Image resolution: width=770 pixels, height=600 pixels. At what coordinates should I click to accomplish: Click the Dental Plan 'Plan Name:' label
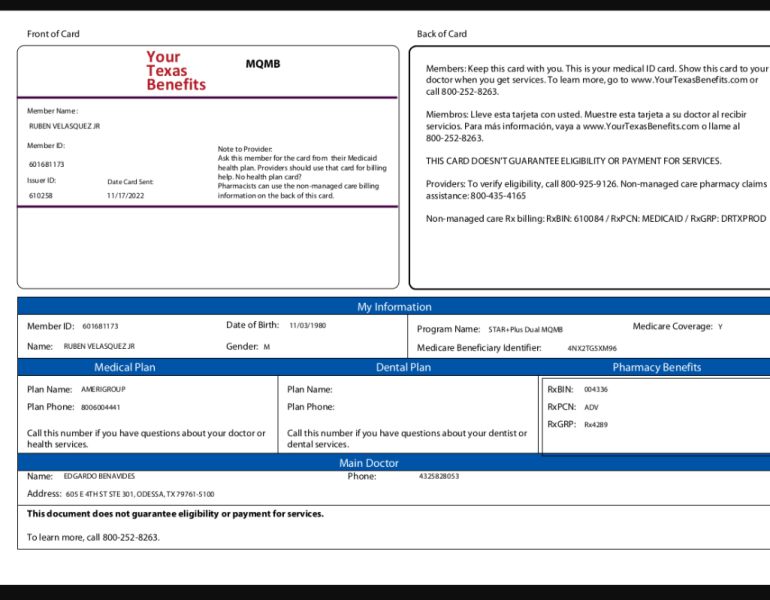[310, 389]
